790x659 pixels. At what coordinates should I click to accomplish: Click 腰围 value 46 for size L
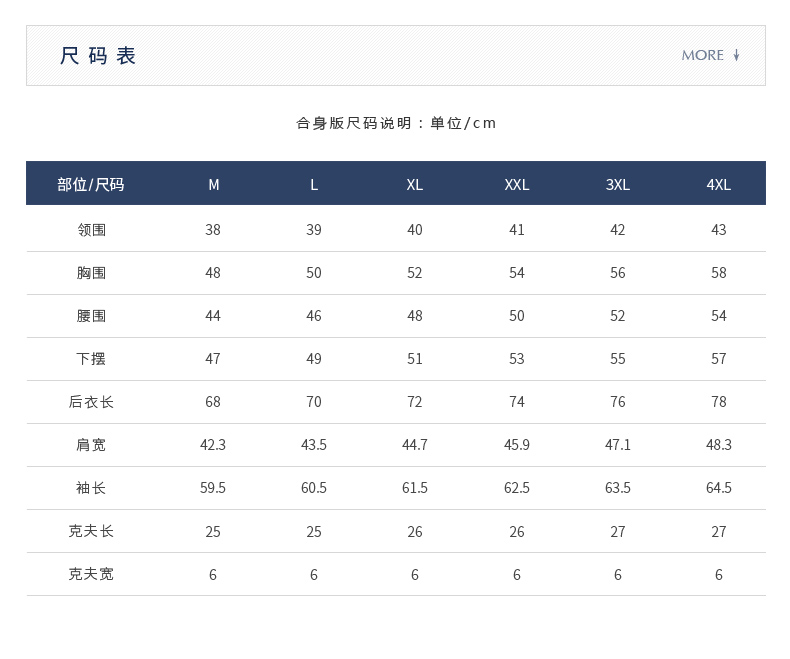point(314,316)
